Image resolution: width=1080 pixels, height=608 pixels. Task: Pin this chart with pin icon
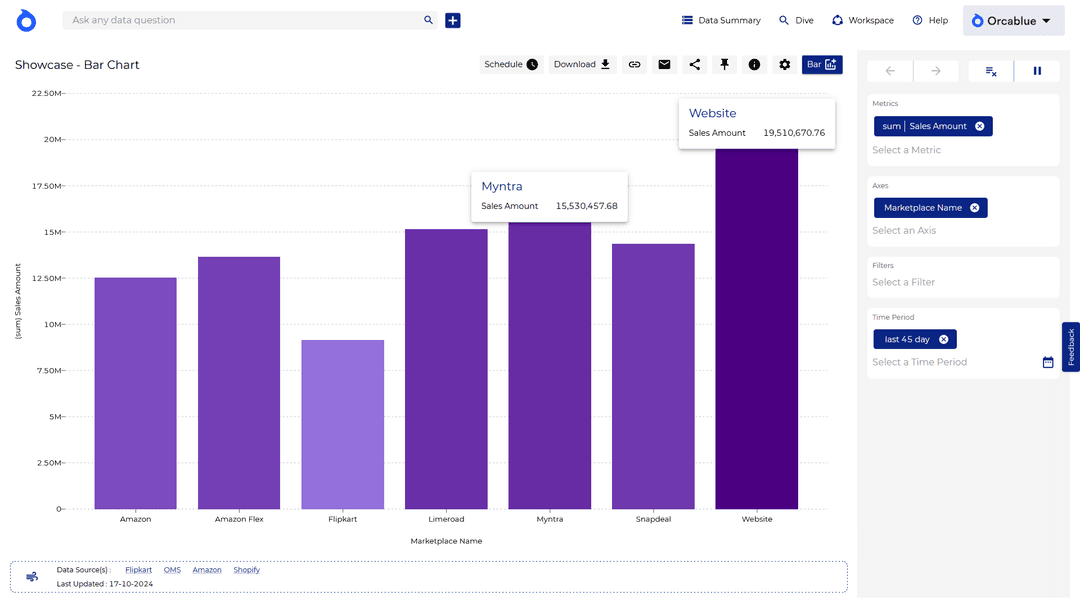point(725,65)
